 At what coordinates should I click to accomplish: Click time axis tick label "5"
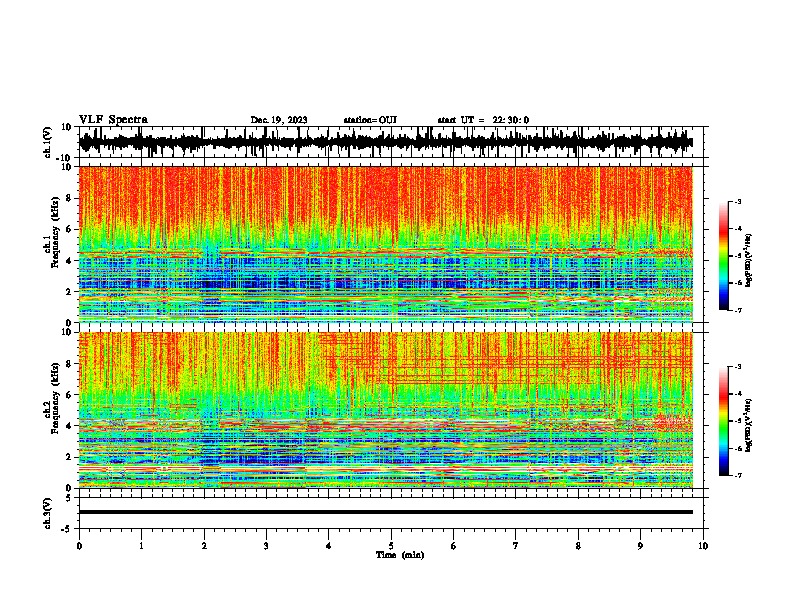(391, 546)
